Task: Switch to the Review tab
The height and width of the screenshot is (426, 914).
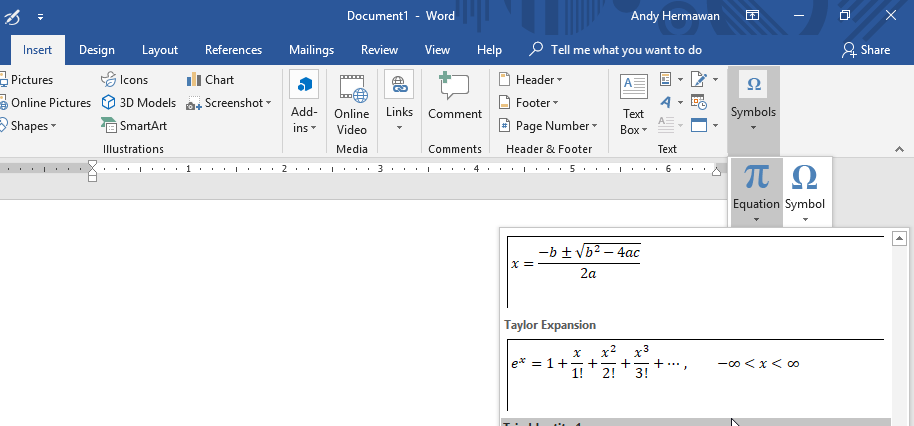Action: tap(379, 50)
